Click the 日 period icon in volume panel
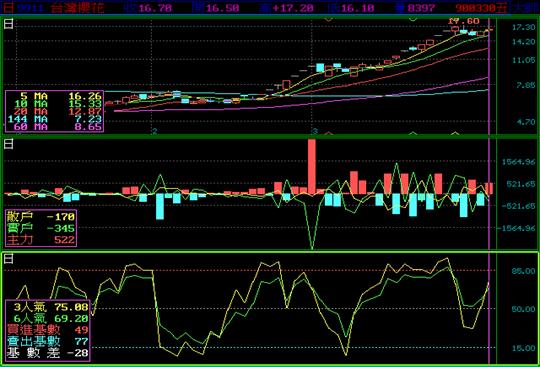This screenshot has height=367, width=540. pyautogui.click(x=9, y=144)
